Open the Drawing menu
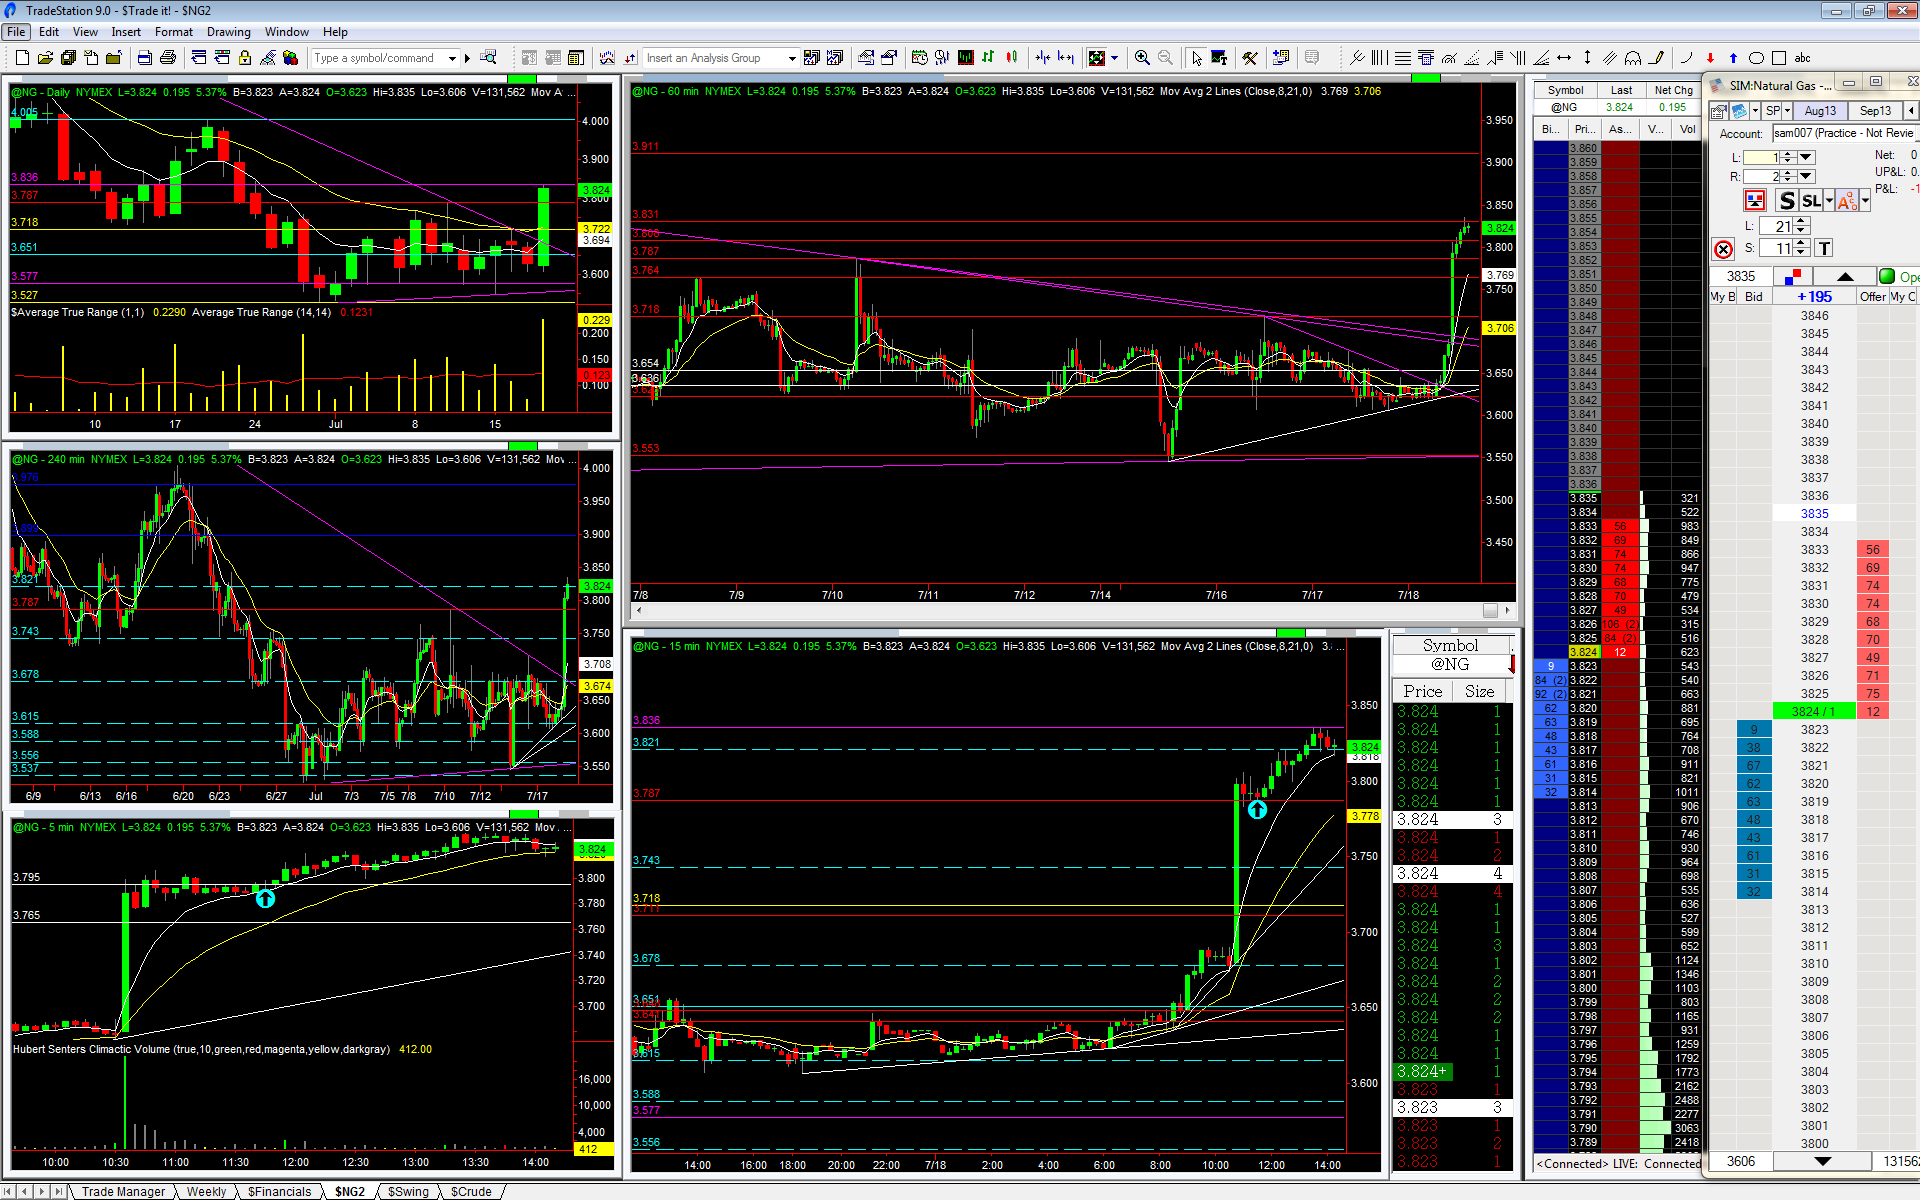 (229, 32)
